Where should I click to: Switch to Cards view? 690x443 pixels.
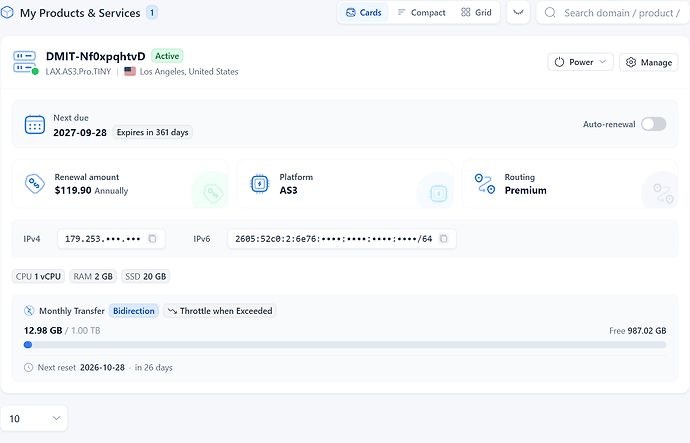(363, 13)
